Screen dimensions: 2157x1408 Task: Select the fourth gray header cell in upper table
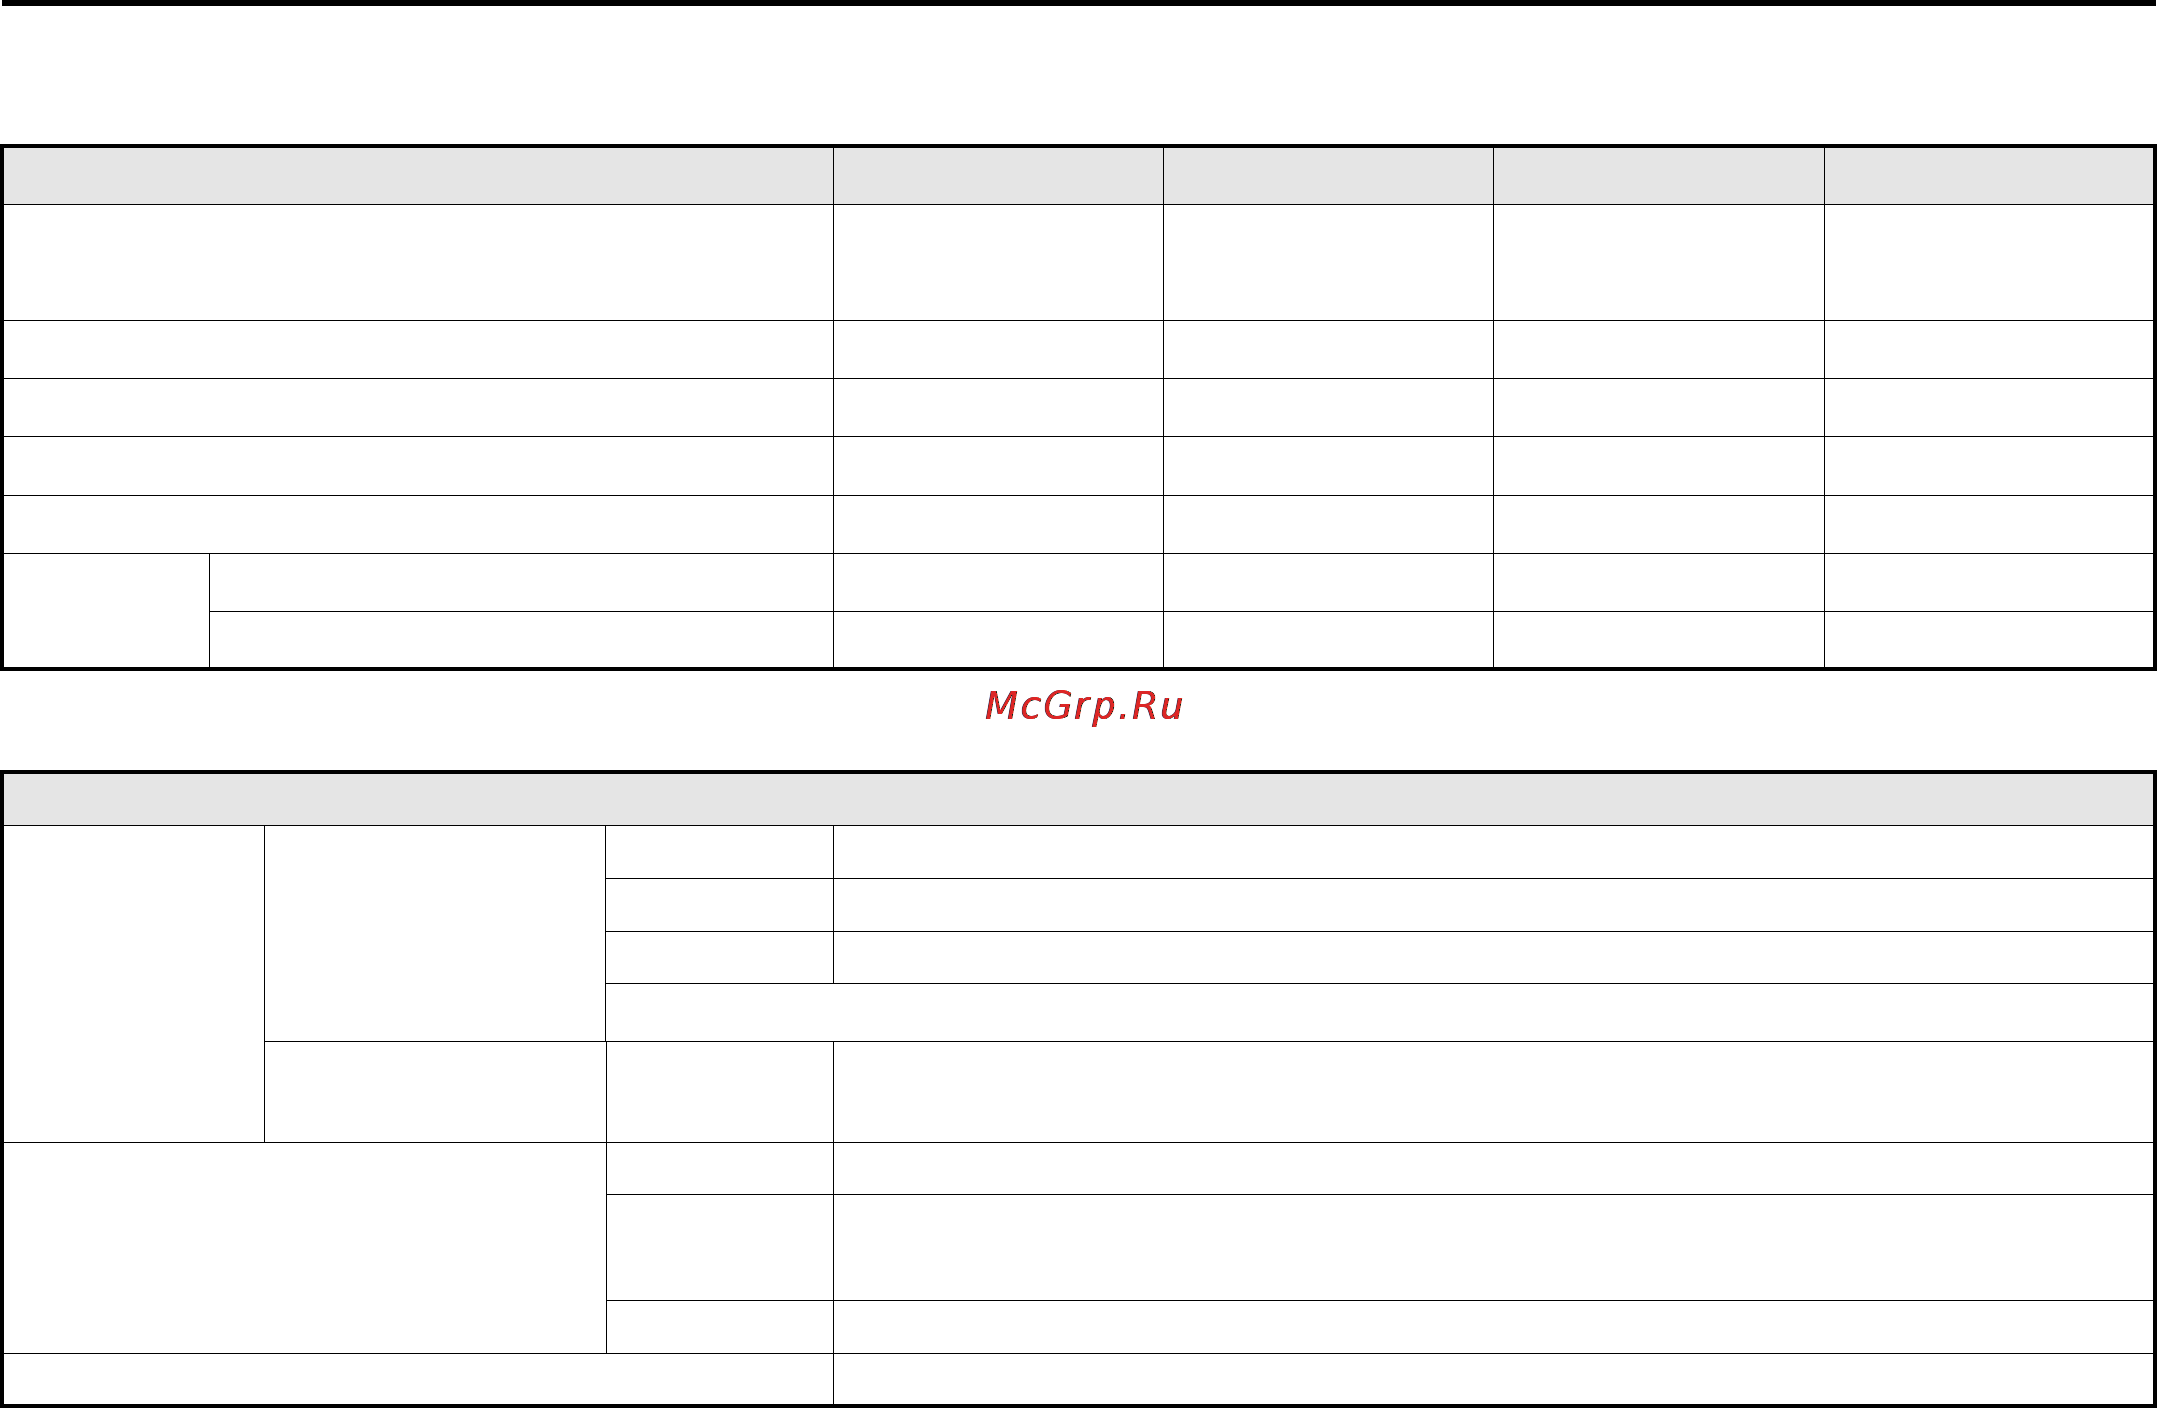tap(1659, 176)
